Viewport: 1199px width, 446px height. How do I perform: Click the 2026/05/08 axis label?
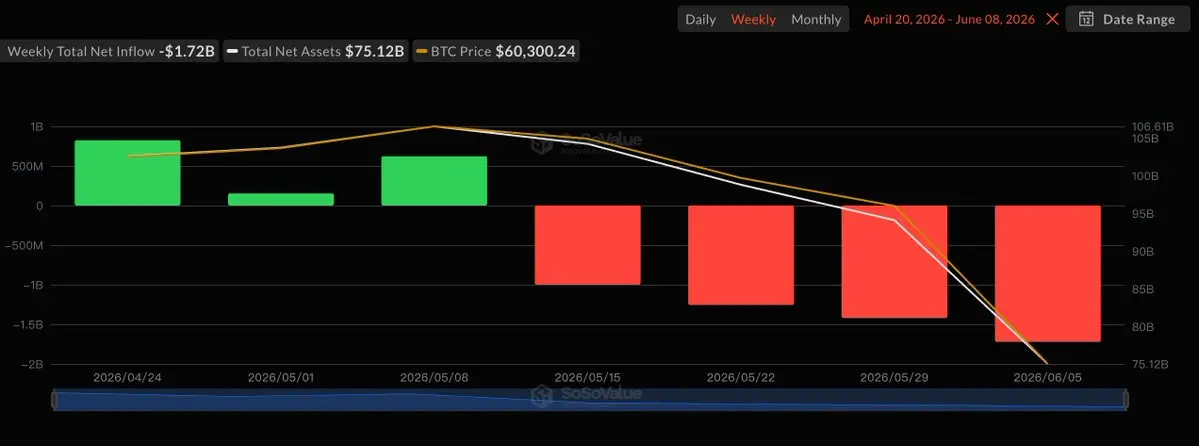click(x=434, y=377)
